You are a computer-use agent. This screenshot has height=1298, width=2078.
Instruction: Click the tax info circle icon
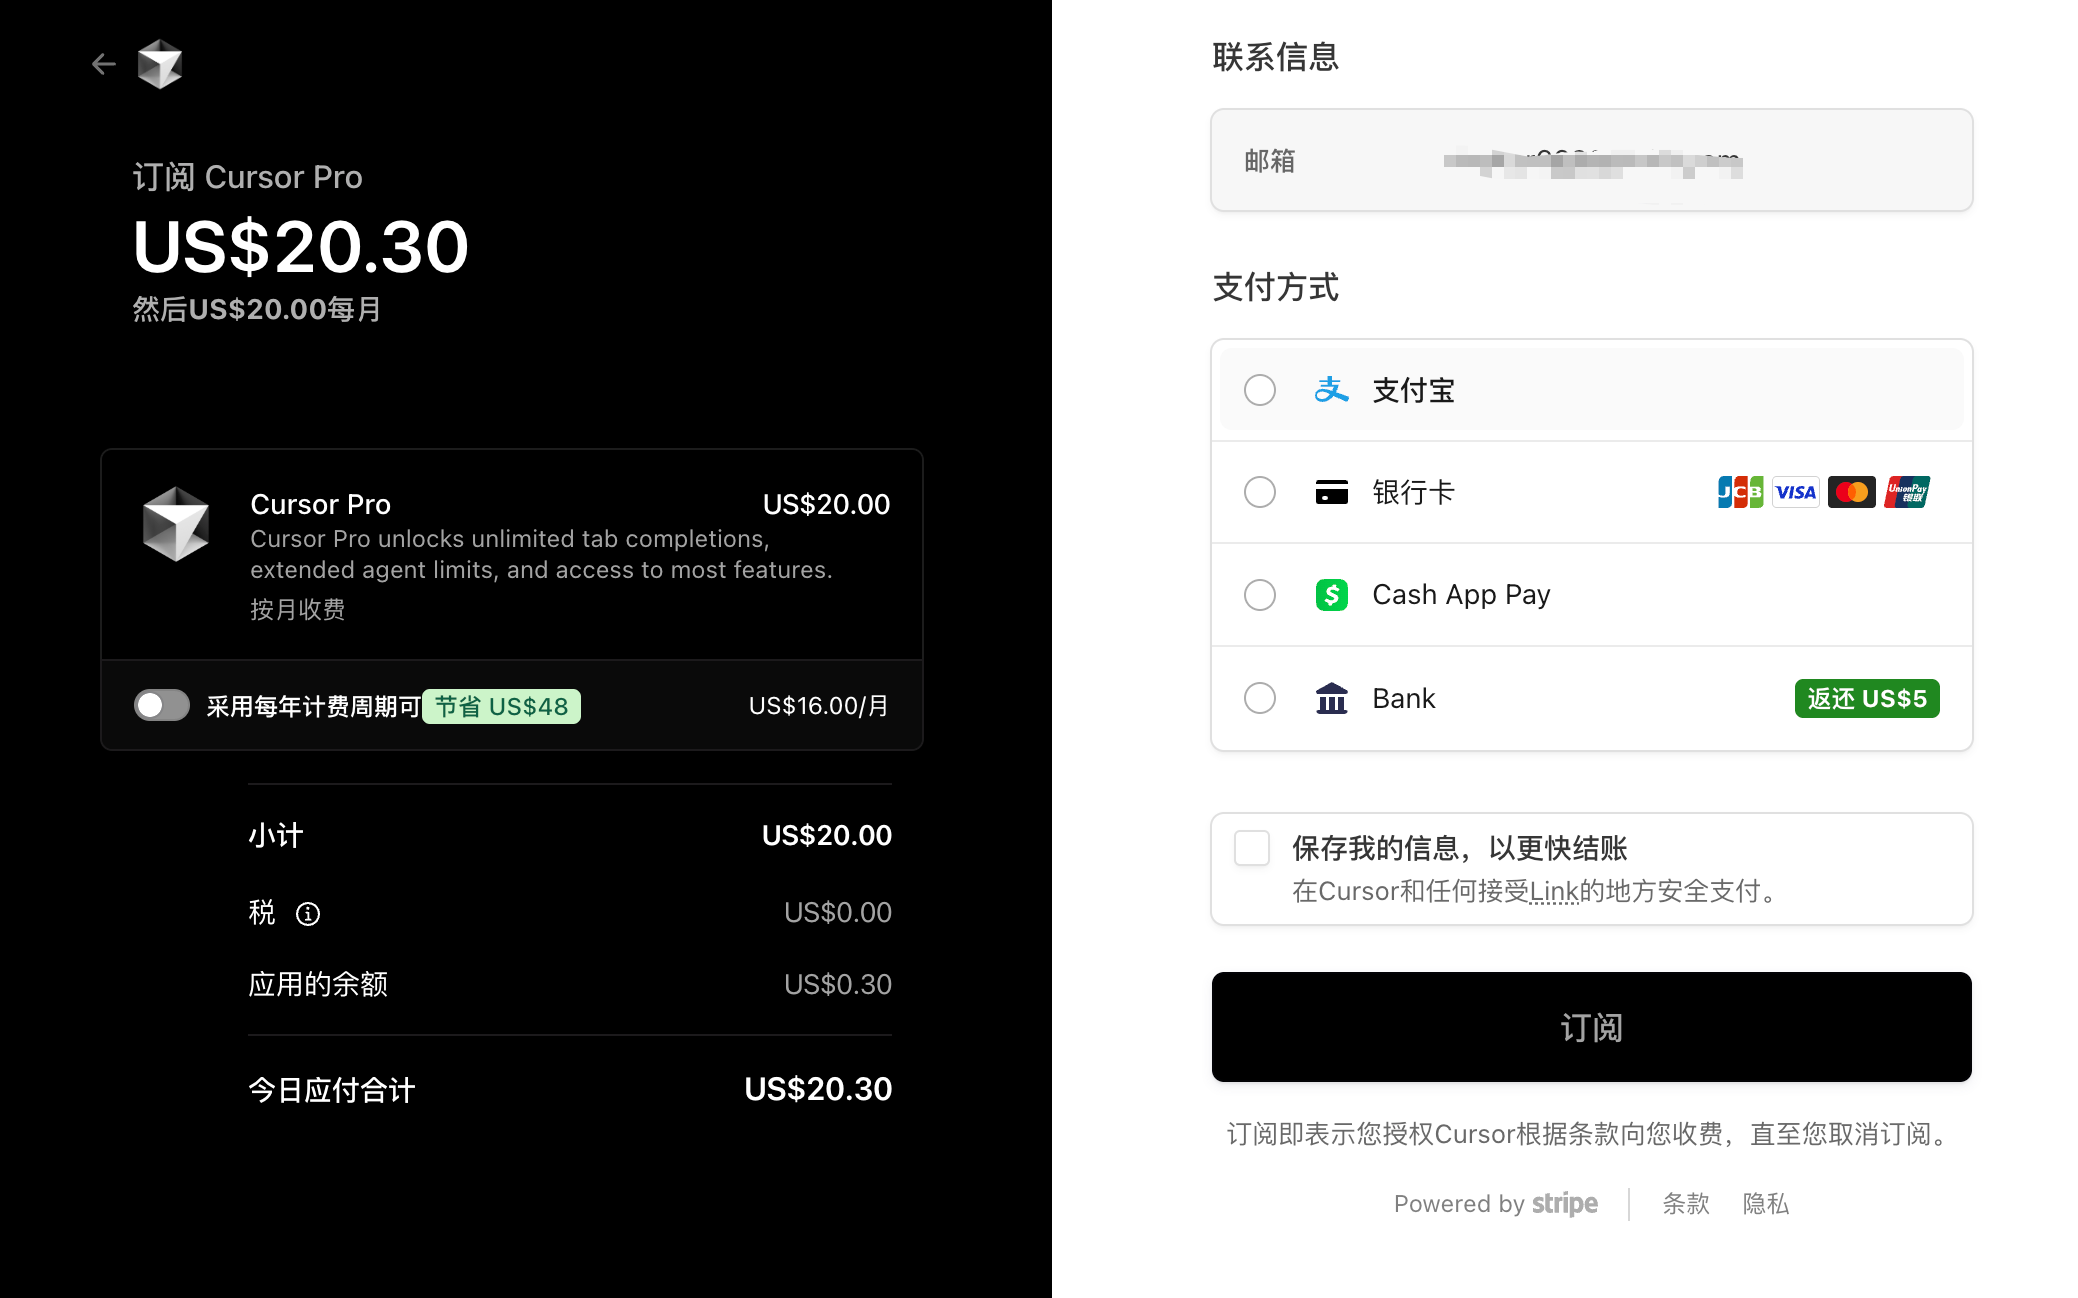308,914
